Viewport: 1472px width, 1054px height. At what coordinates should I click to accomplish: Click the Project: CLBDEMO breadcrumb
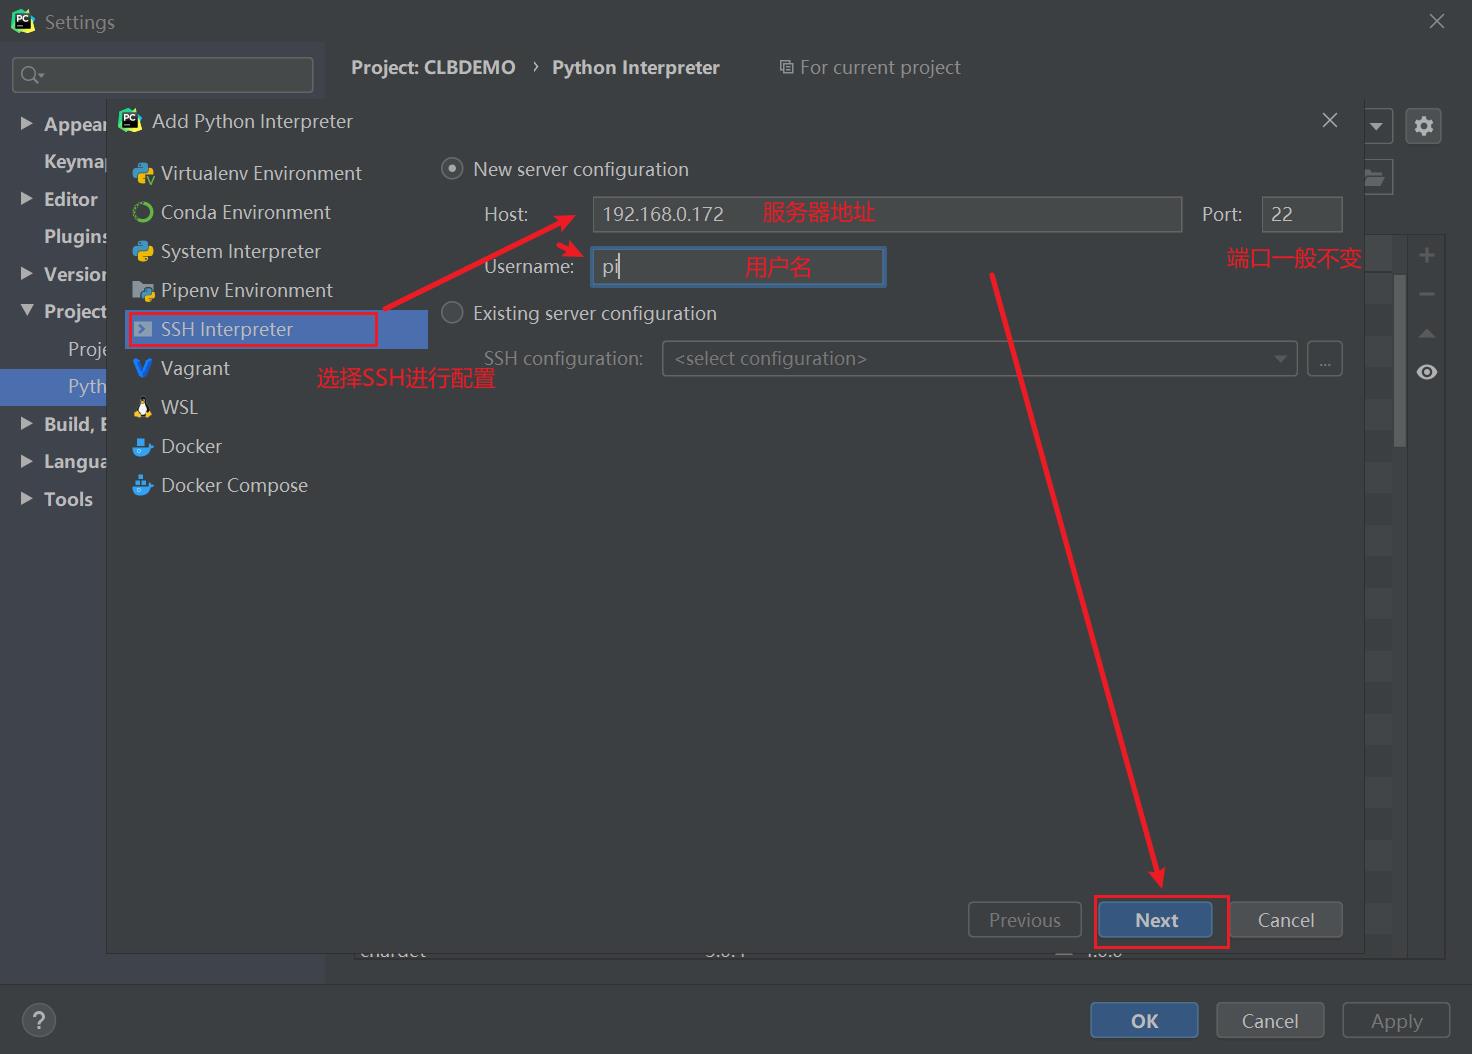pyautogui.click(x=433, y=67)
